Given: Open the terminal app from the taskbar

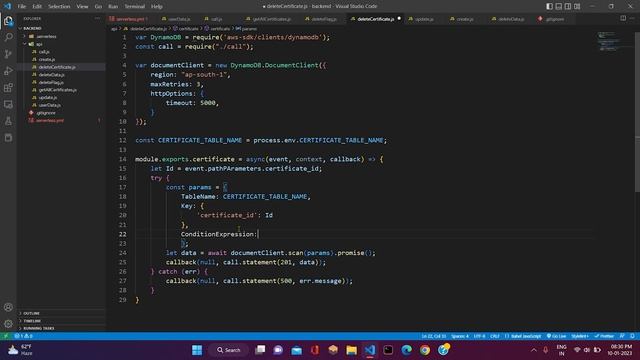Looking at the screenshot, I should click(388, 350).
